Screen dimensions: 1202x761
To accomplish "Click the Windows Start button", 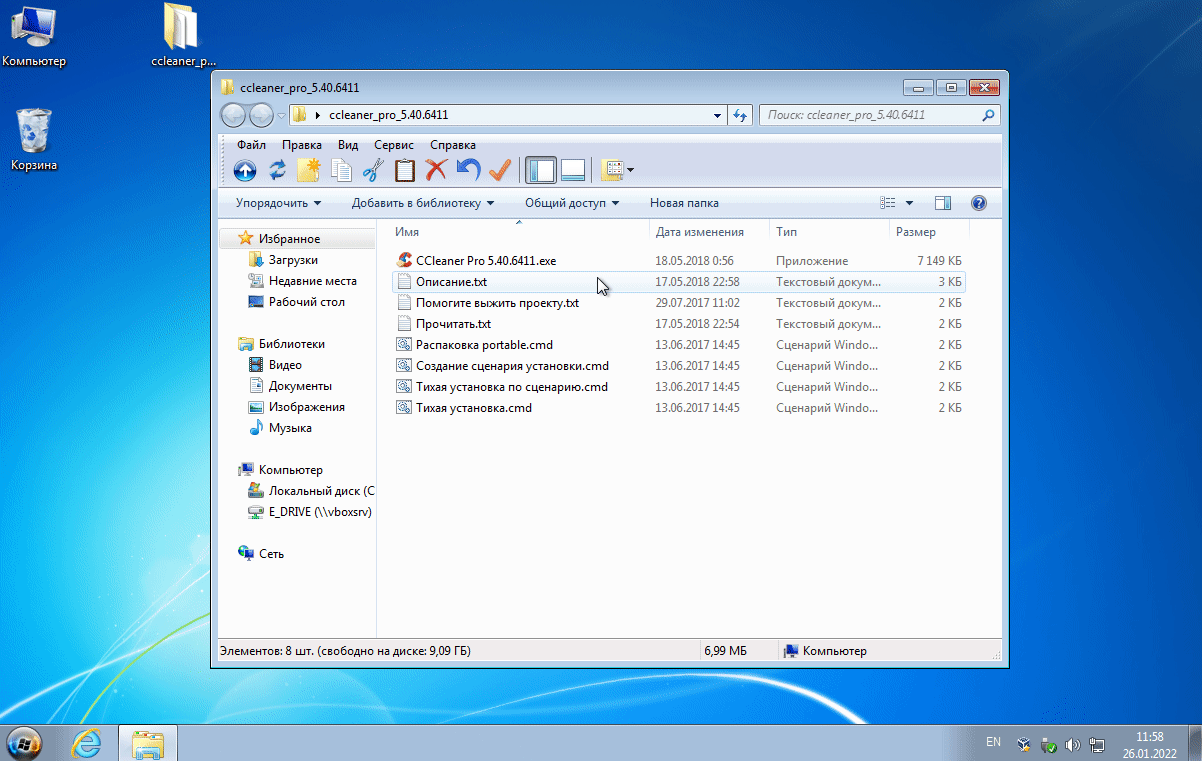I will pyautogui.click(x=24, y=742).
